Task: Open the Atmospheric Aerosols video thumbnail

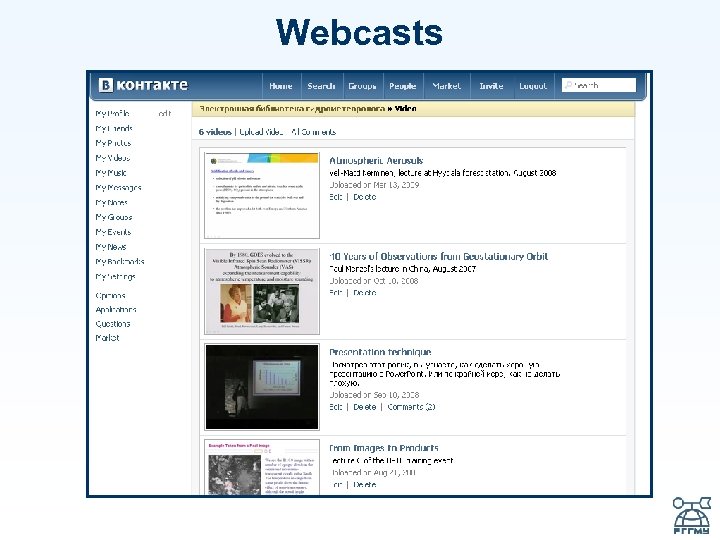Action: click(x=262, y=196)
